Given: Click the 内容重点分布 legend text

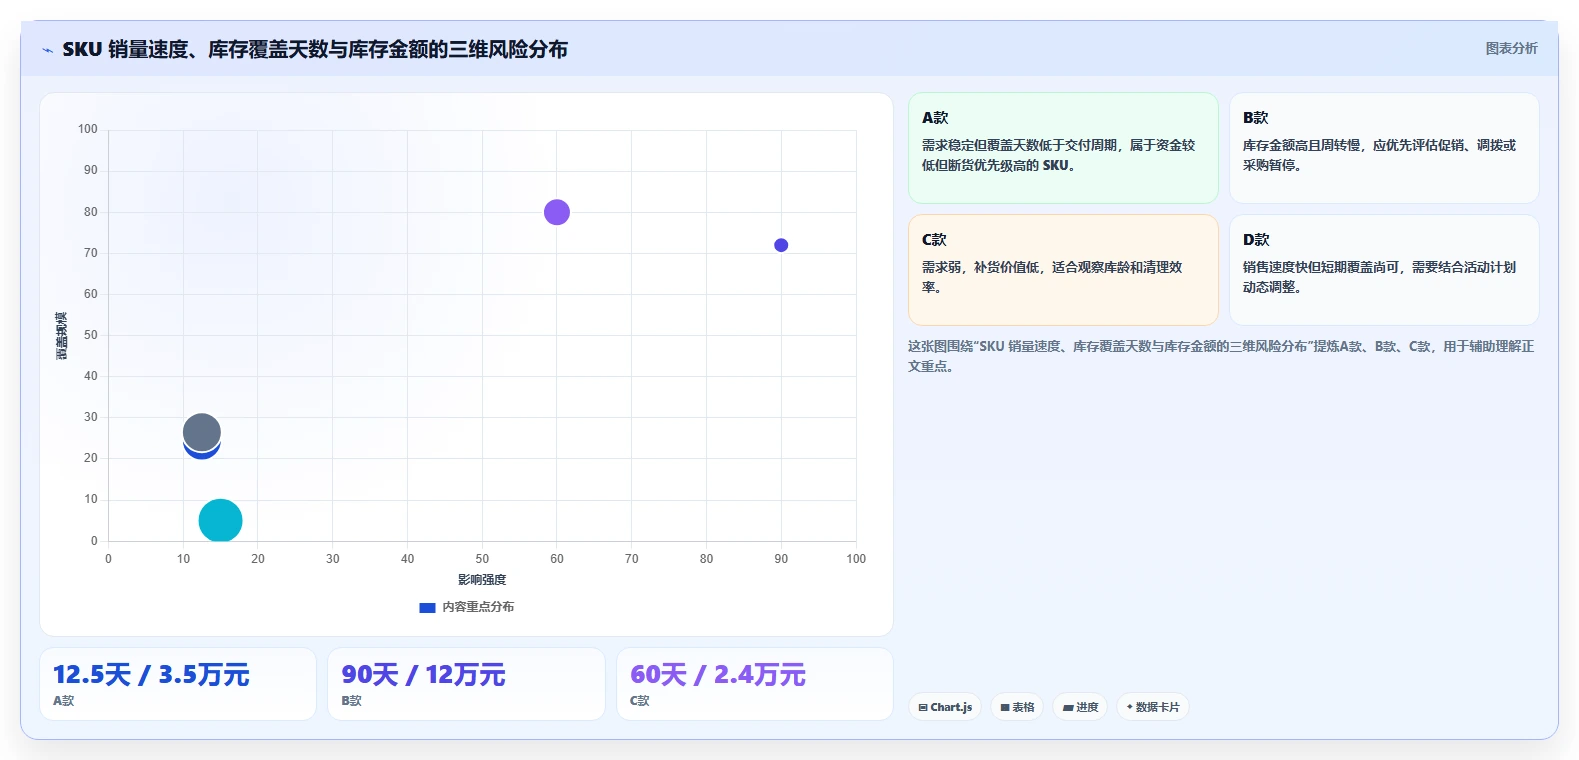Looking at the screenshot, I should (x=478, y=607).
